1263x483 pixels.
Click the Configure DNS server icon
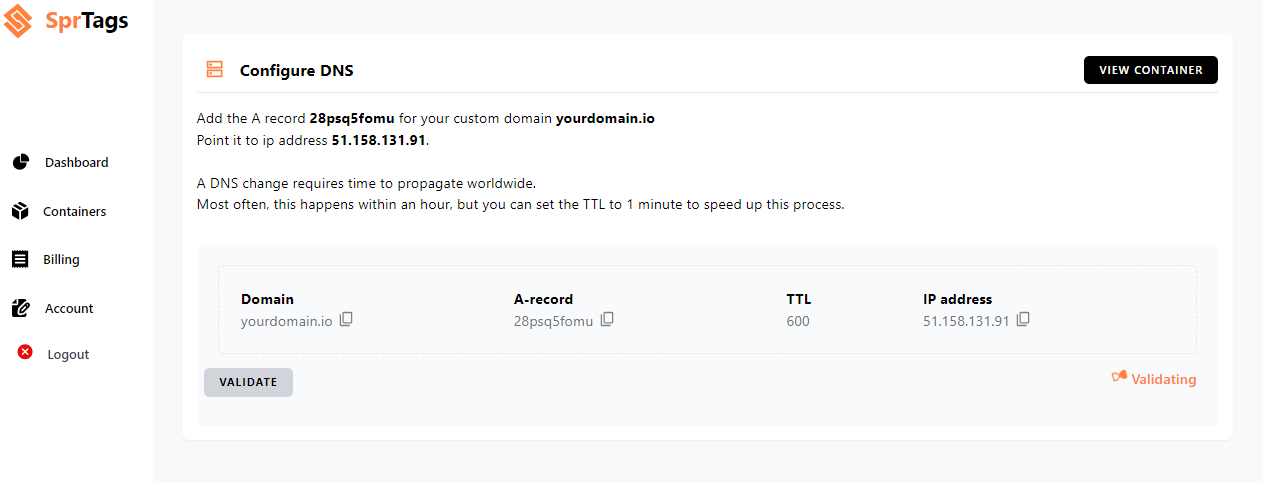(214, 70)
